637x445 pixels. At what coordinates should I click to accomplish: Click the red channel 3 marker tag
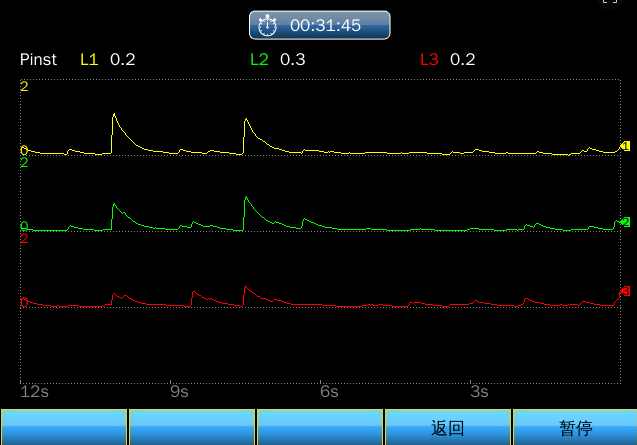[625, 291]
